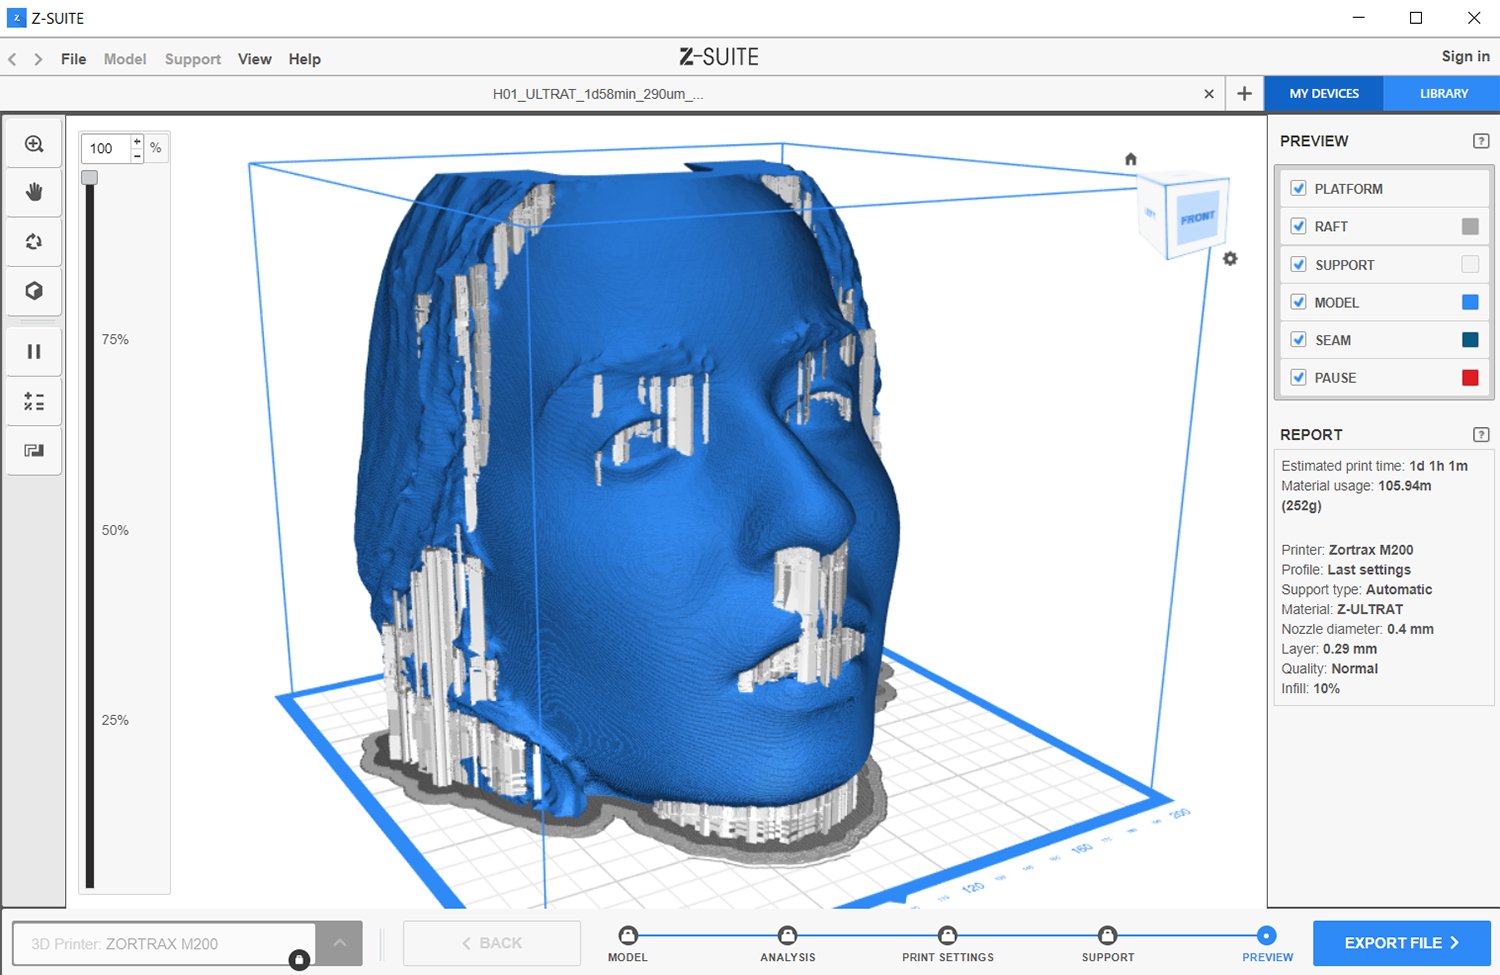Image resolution: width=1500 pixels, height=975 pixels.
Task: Go back with the left arrow
Action: pyautogui.click(x=12, y=59)
